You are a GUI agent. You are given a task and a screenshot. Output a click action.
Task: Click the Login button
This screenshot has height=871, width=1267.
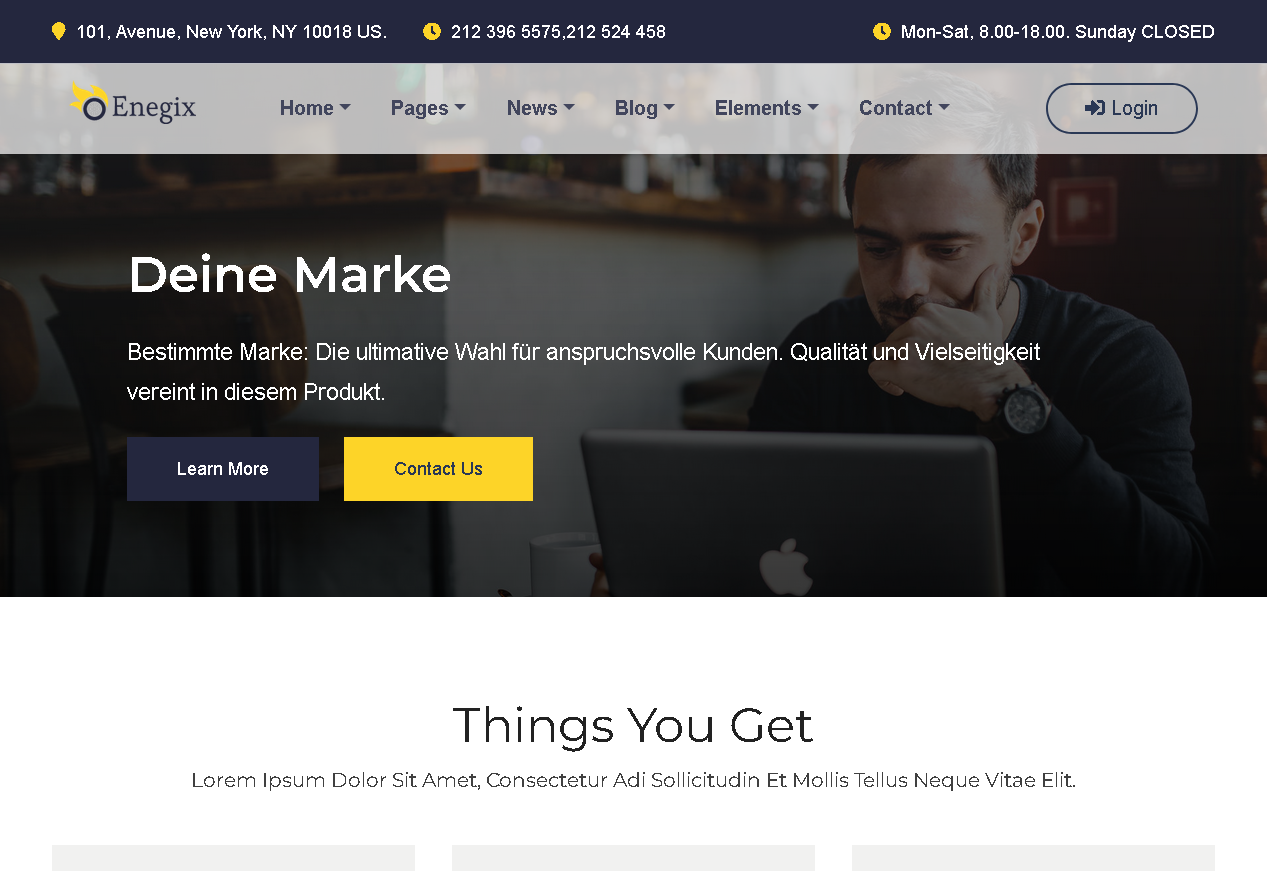(1122, 108)
